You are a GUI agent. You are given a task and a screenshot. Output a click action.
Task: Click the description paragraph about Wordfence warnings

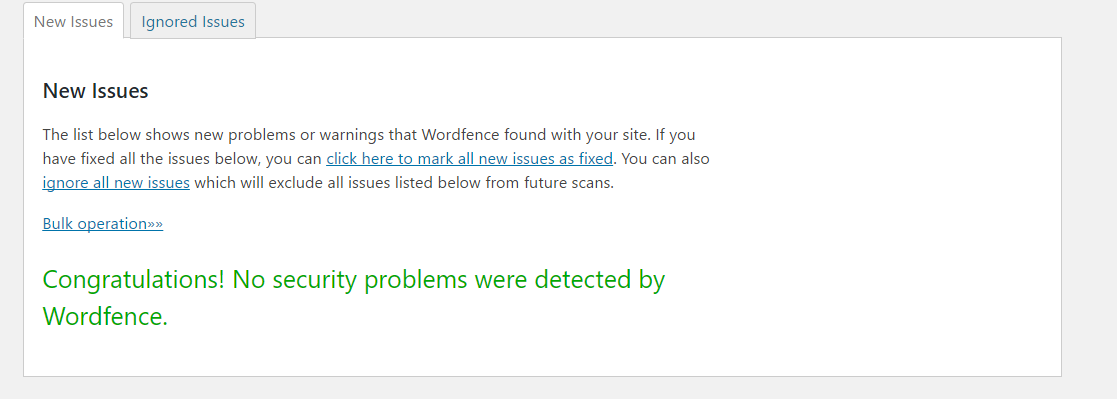tap(376, 158)
